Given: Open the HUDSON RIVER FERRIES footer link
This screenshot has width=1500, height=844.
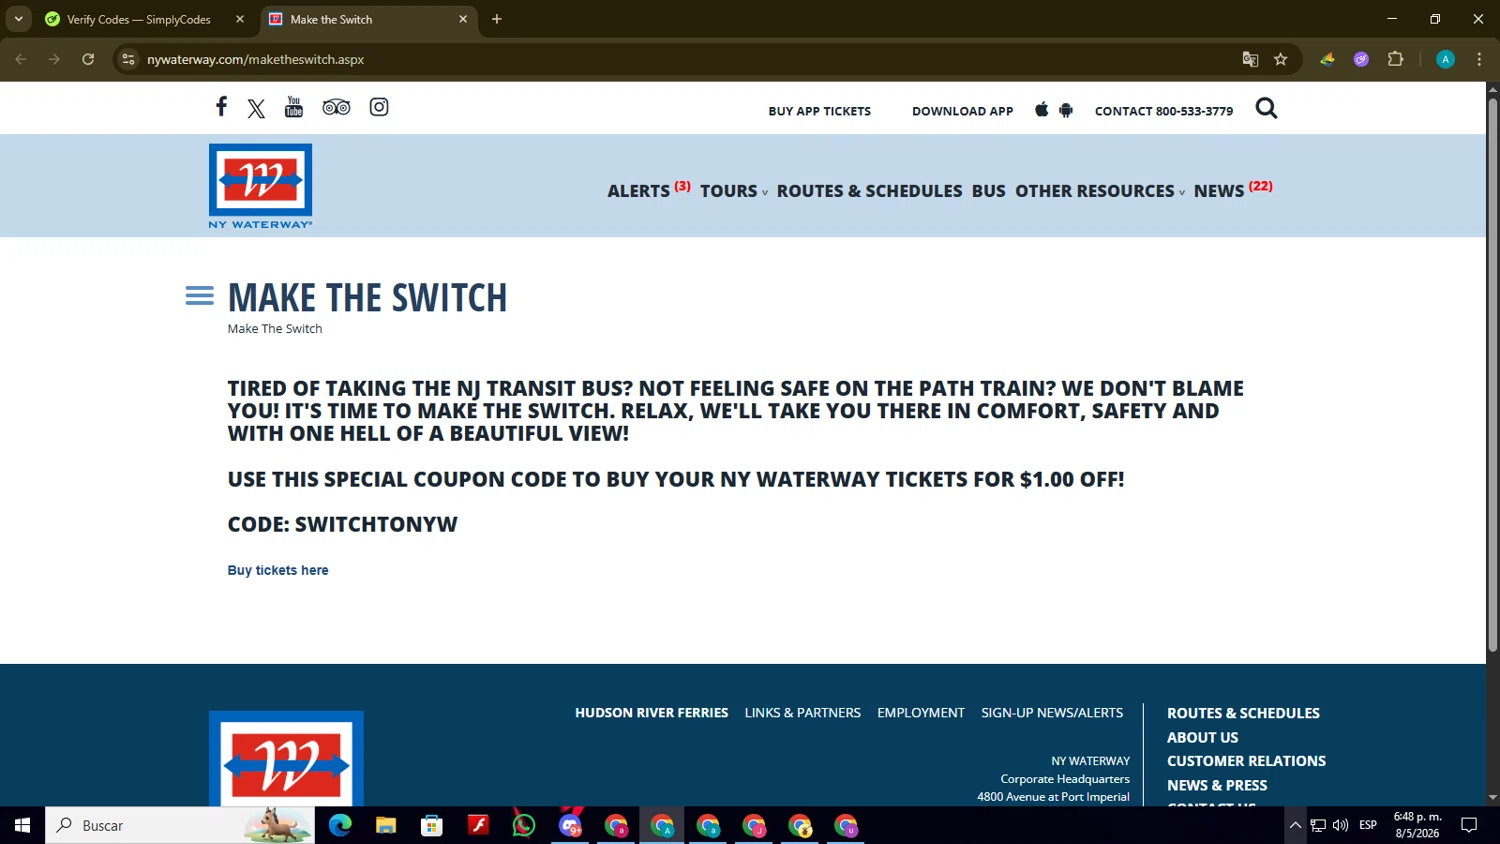Looking at the screenshot, I should click(651, 713).
